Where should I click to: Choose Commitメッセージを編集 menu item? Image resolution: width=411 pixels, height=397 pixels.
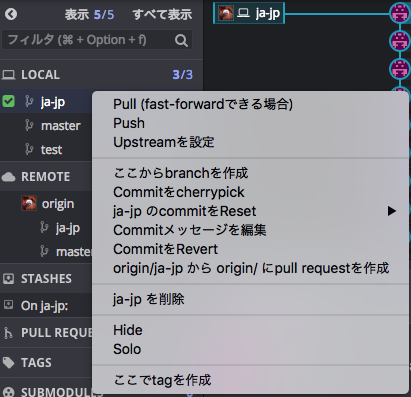click(250, 230)
